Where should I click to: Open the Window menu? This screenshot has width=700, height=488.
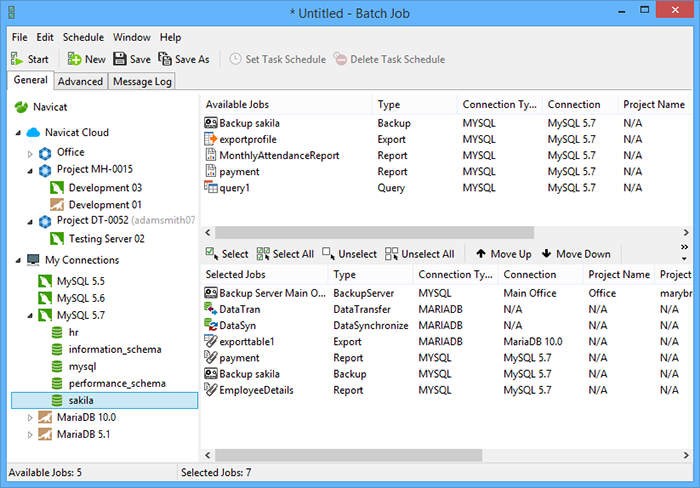point(132,38)
